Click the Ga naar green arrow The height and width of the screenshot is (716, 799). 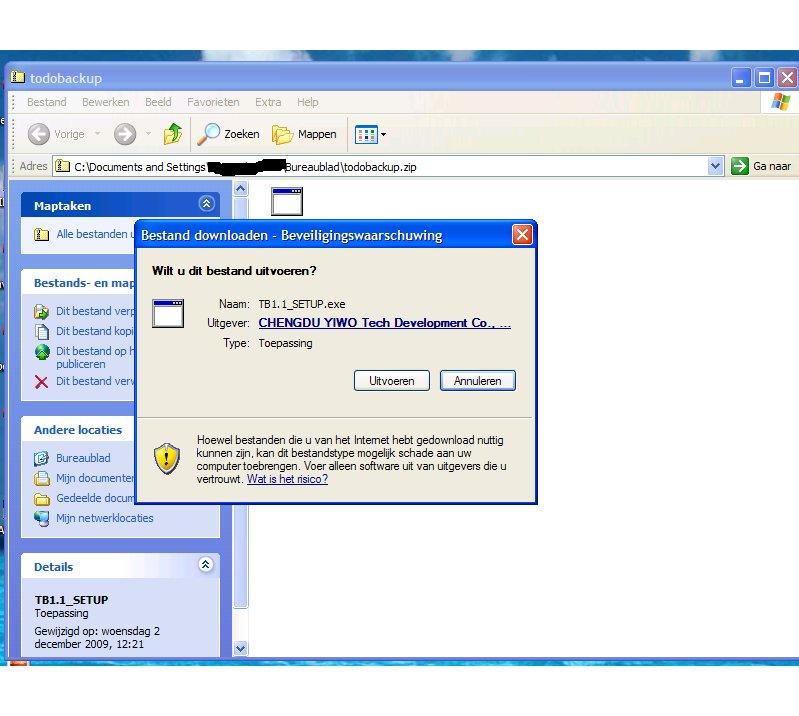[x=739, y=166]
